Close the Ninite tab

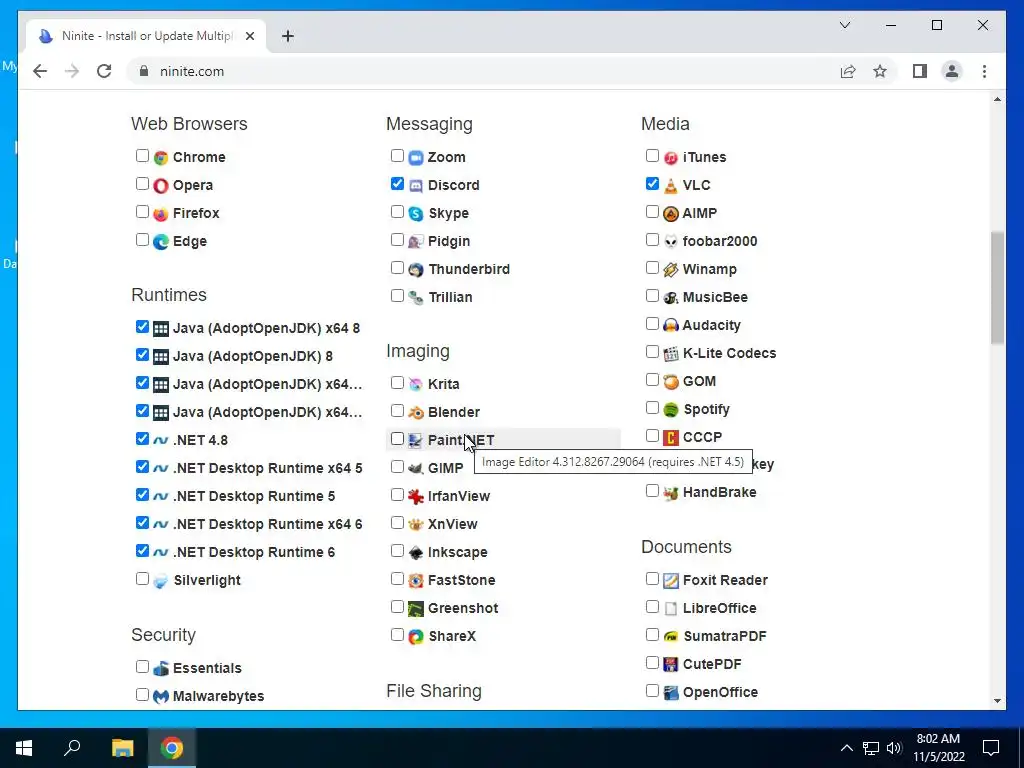(249, 36)
